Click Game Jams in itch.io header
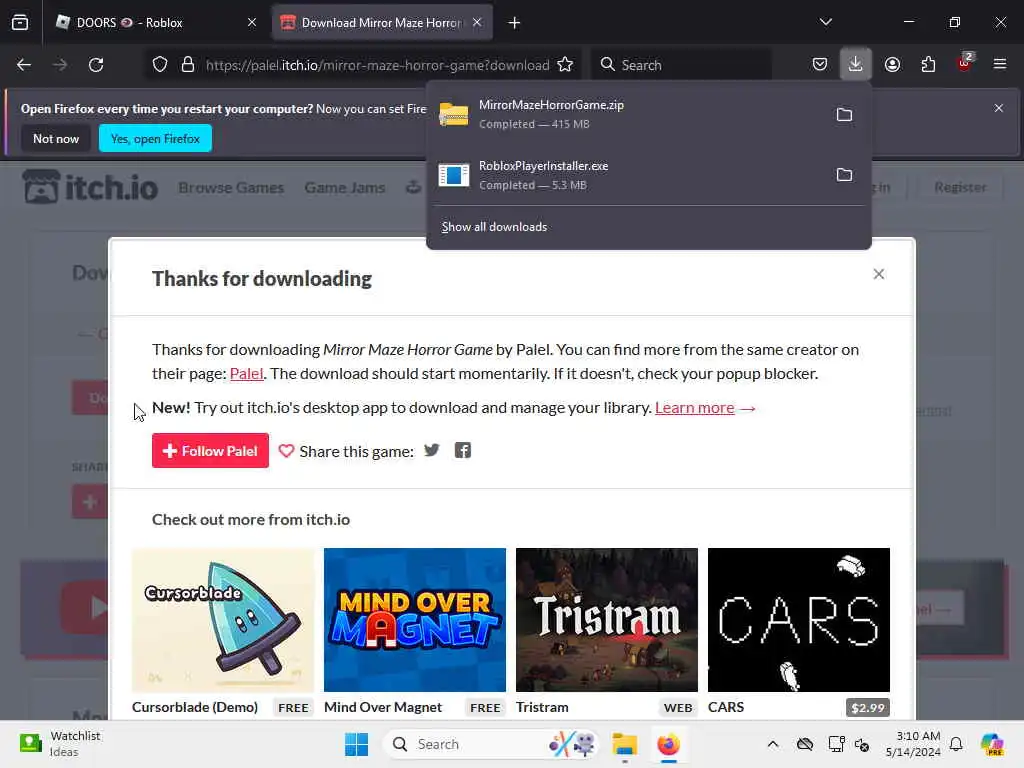 [x=345, y=187]
